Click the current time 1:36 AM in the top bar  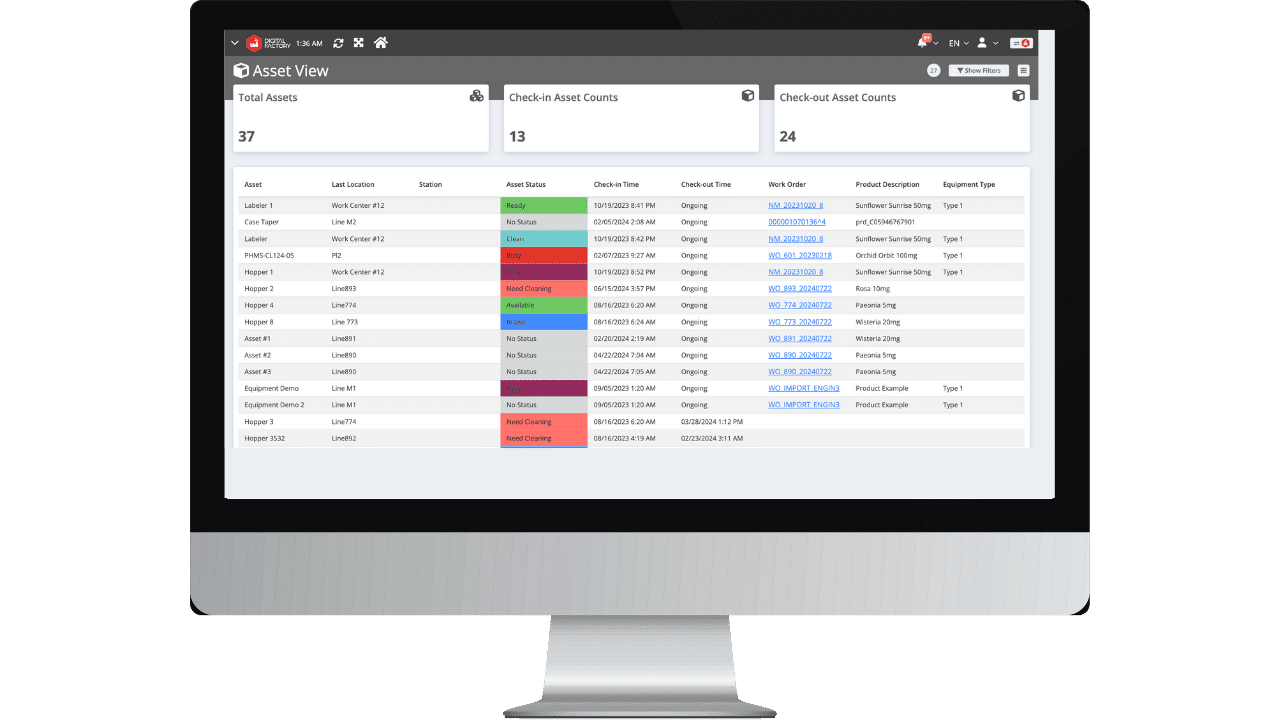310,43
